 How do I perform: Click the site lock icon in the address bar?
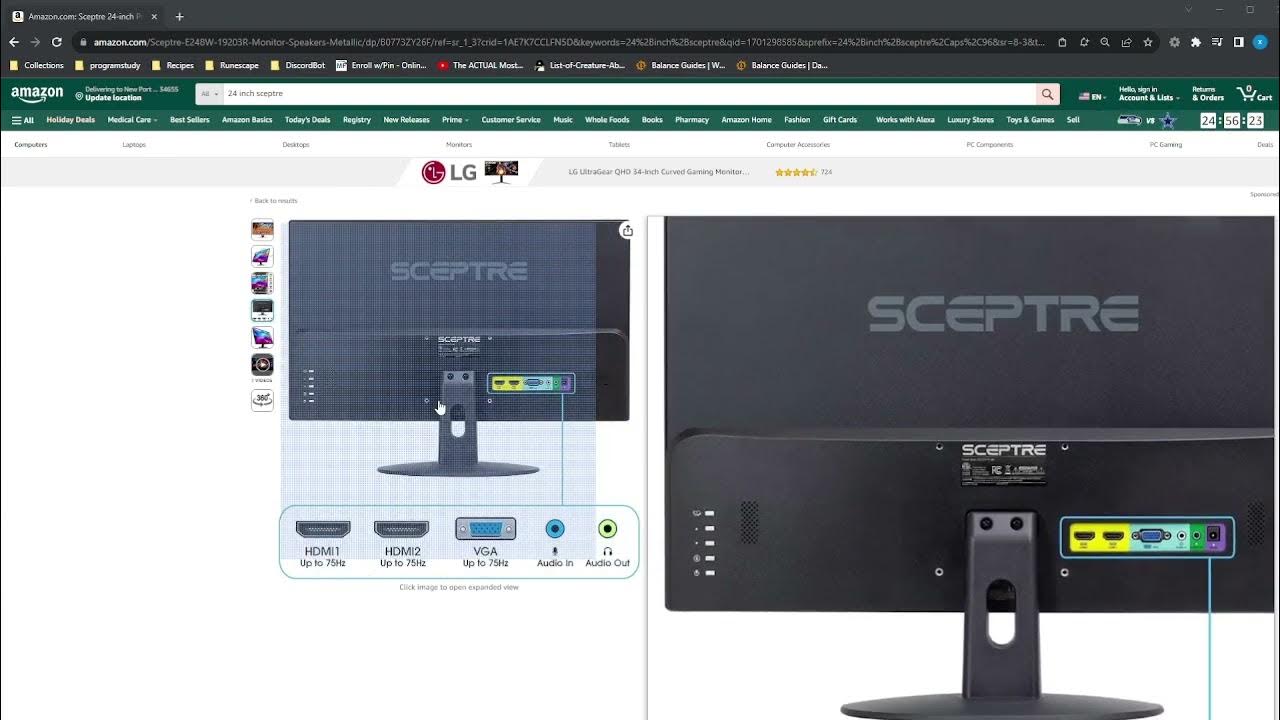pyautogui.click(x=84, y=42)
